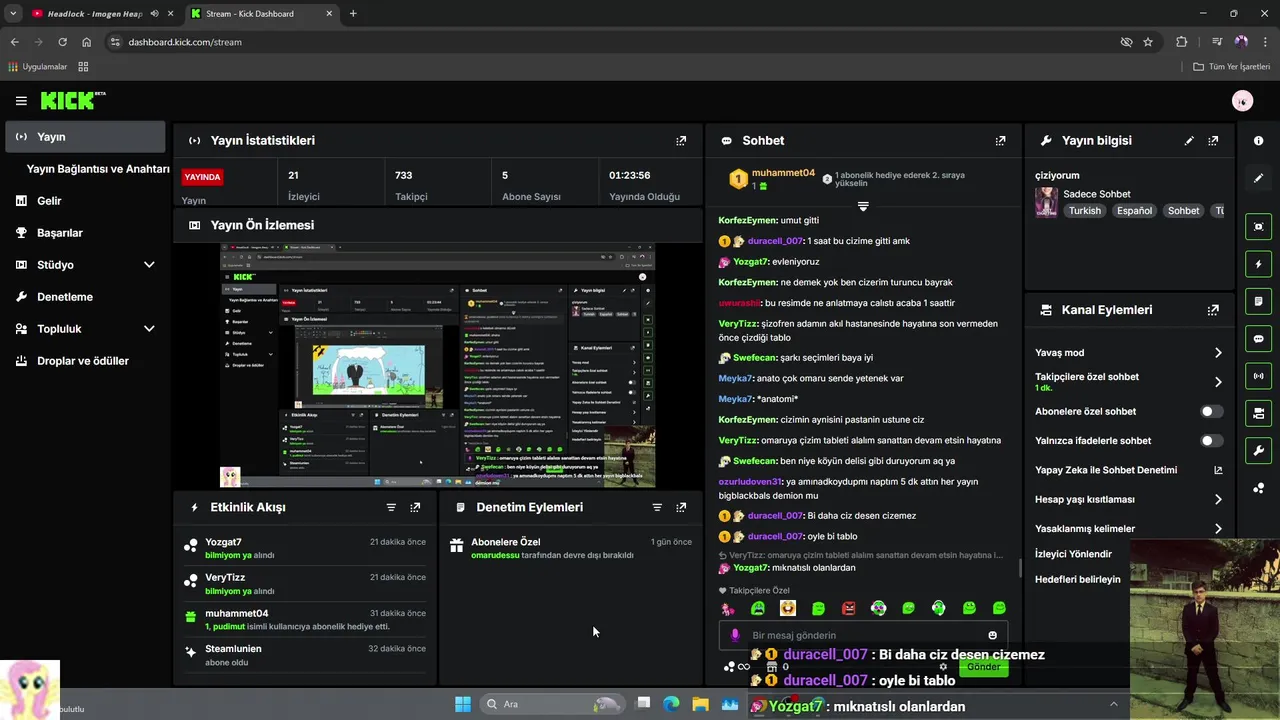The height and width of the screenshot is (720, 1280).
Task: Toggle activity feed lightning widget in sidebar
Action: [x=1259, y=264]
